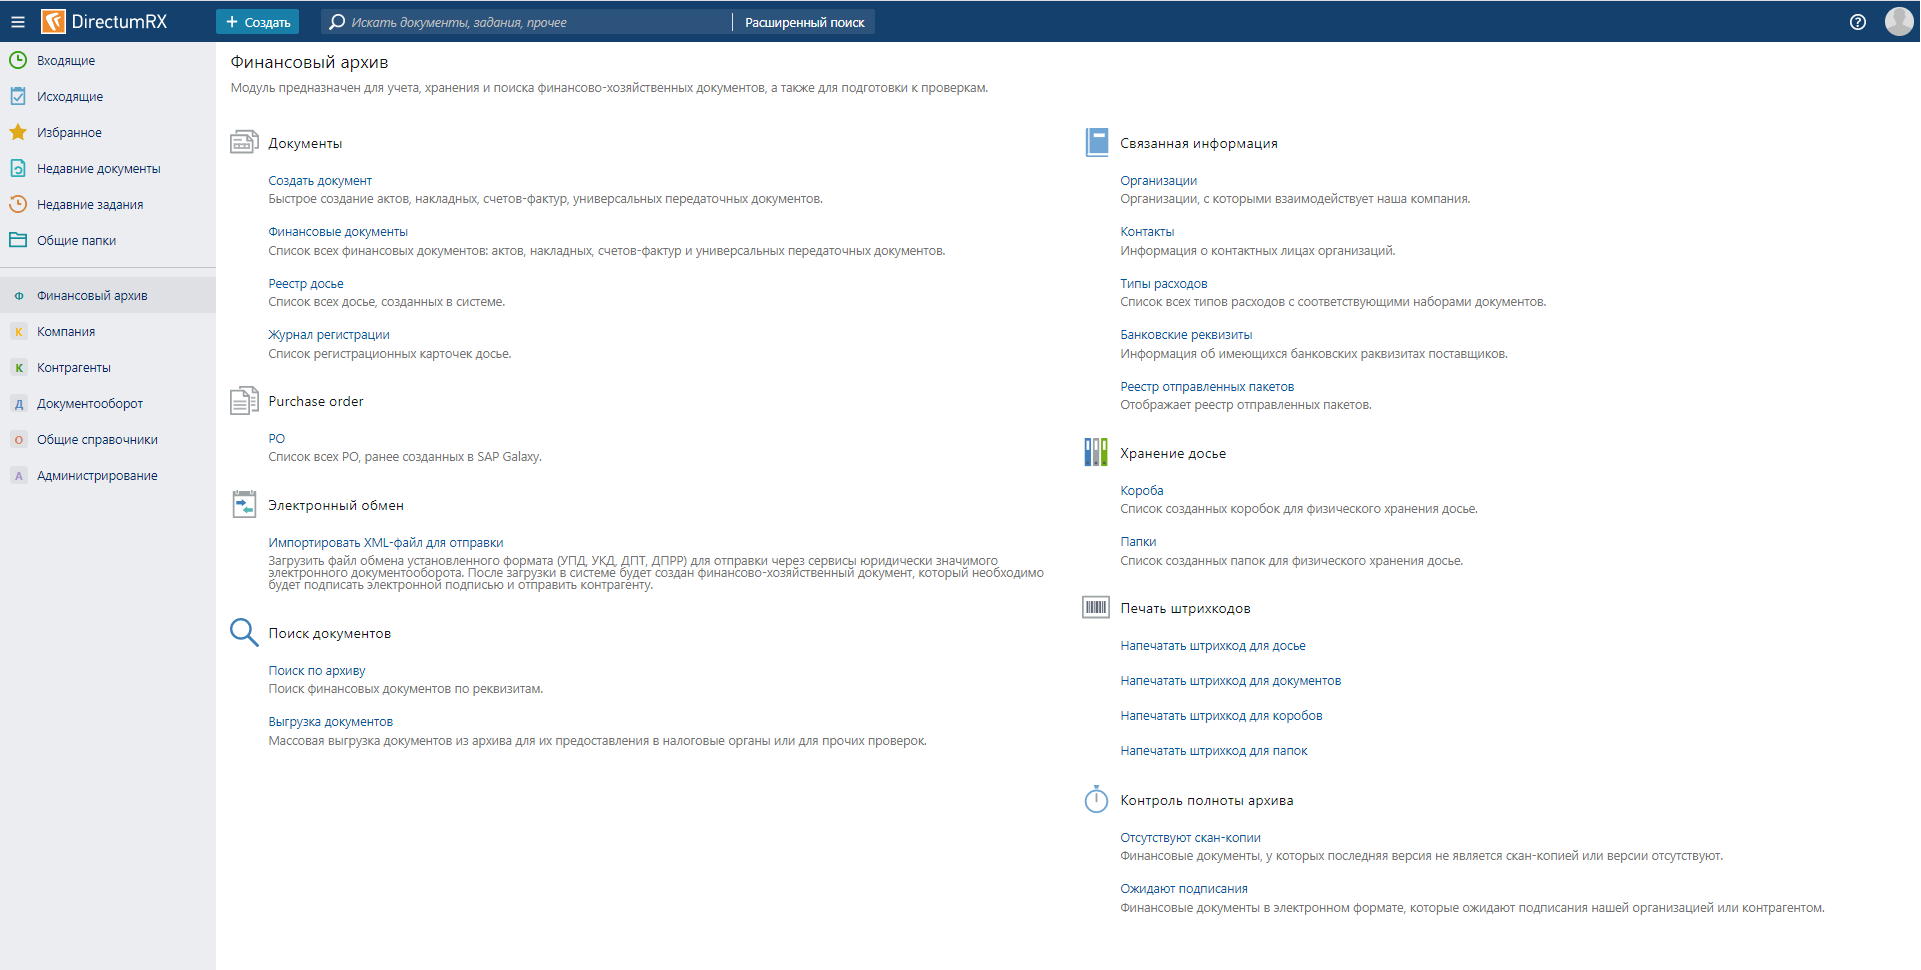Open Отсутствуют скан-копии link
1921x970 pixels.
[1190, 838]
